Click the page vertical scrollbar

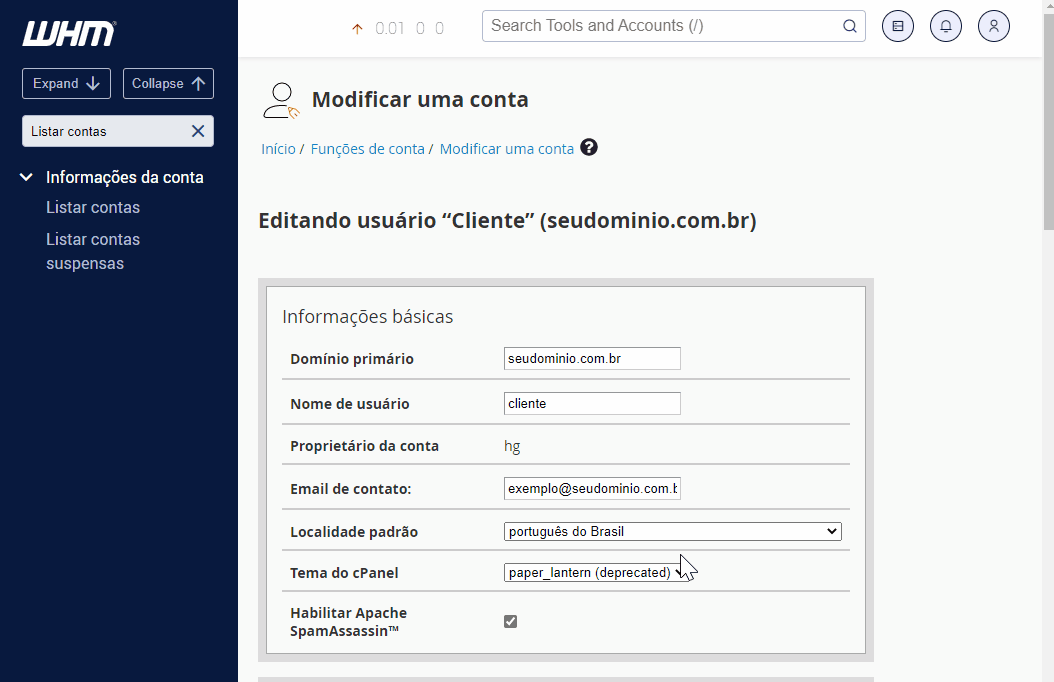[x=1048, y=121]
